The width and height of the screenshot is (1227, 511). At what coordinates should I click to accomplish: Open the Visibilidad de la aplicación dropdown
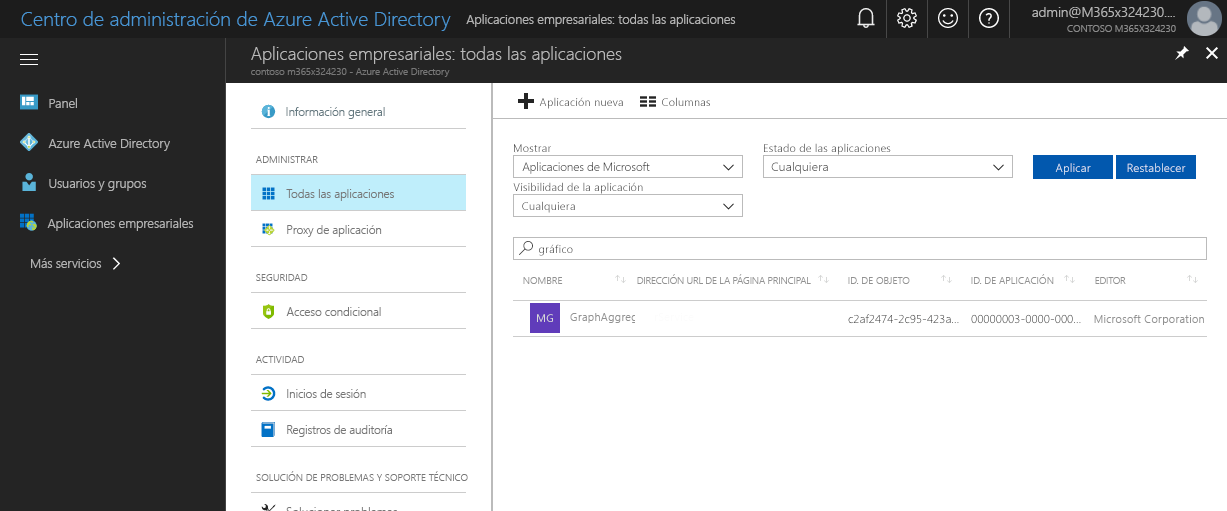click(x=628, y=206)
